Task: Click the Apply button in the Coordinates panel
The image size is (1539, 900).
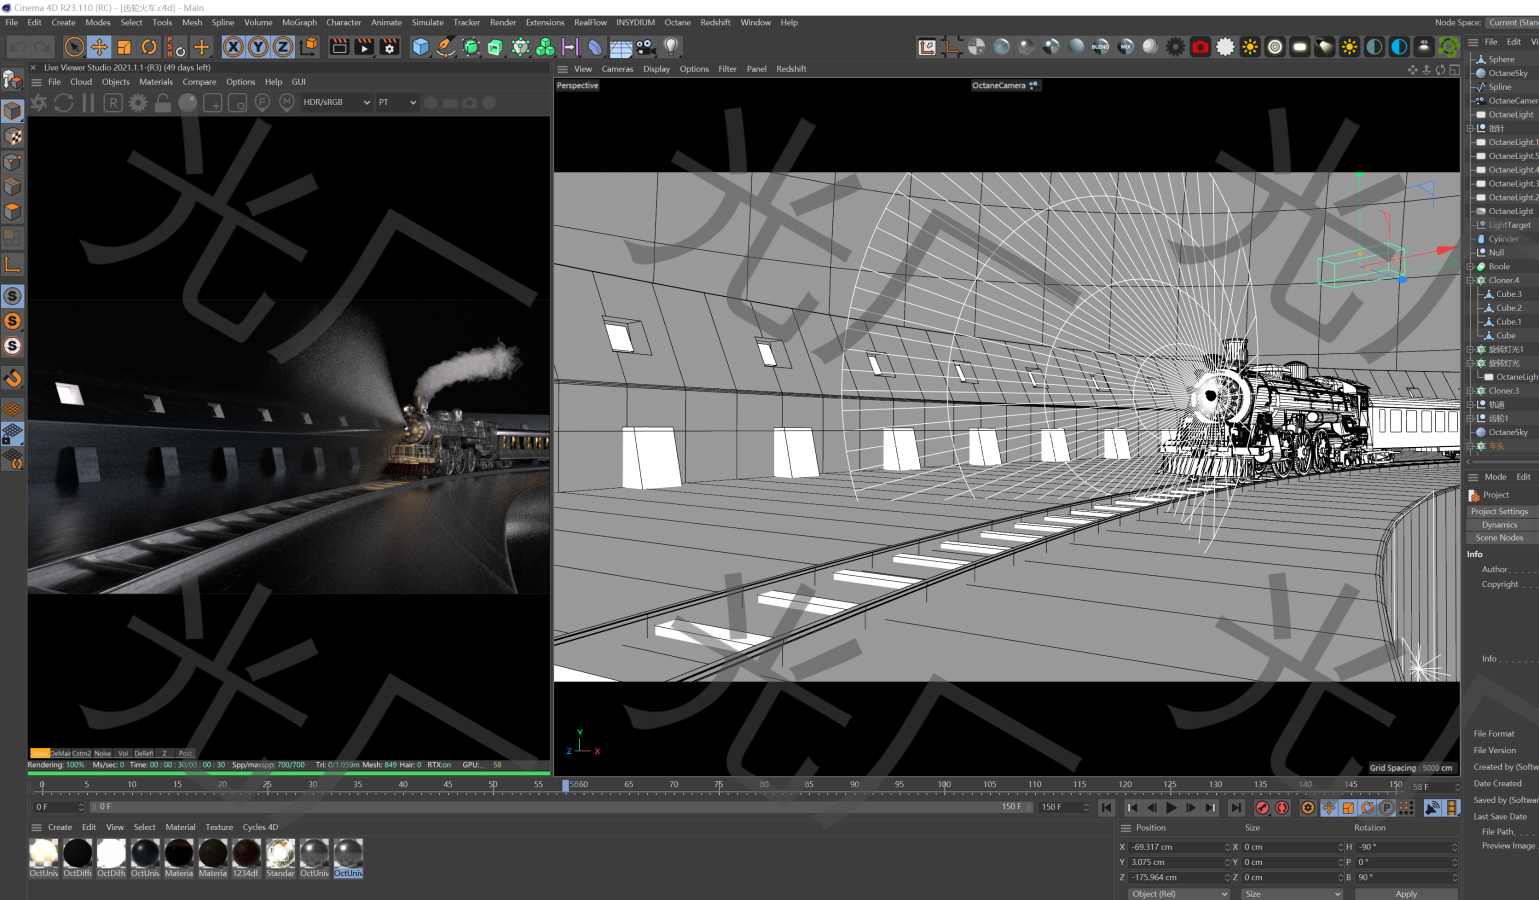Action: (x=1407, y=893)
